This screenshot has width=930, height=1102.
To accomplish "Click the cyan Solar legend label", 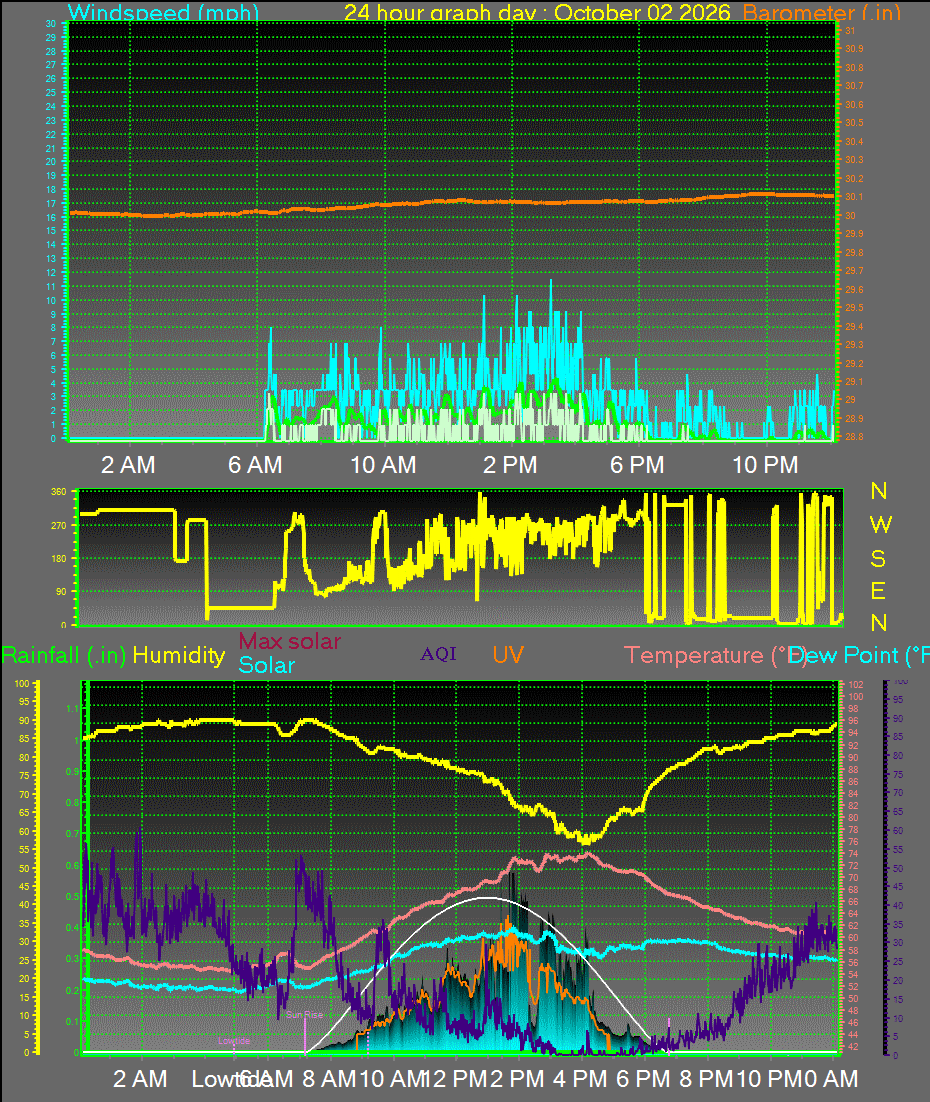I will point(266,665).
